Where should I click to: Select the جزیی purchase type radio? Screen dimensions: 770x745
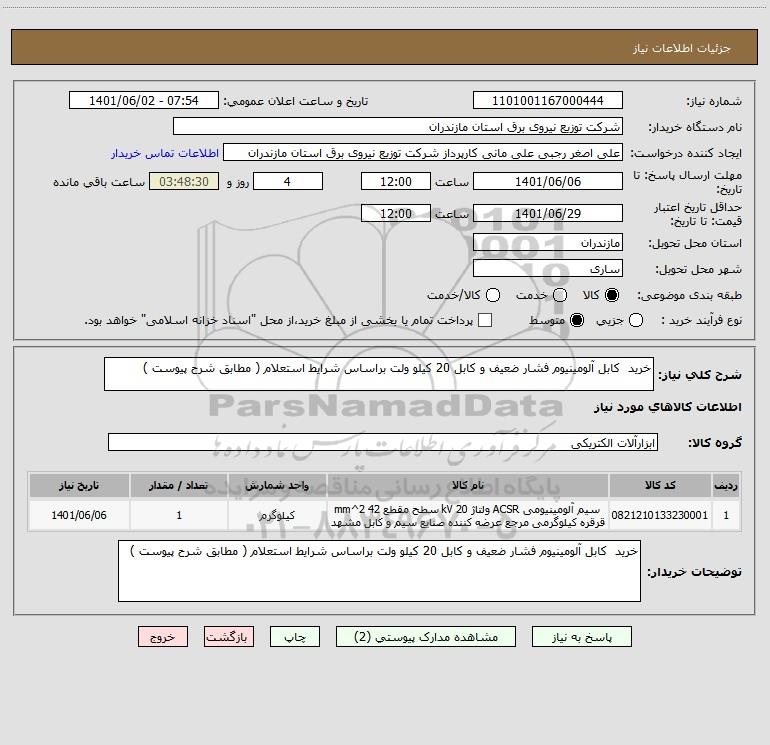coord(636,320)
